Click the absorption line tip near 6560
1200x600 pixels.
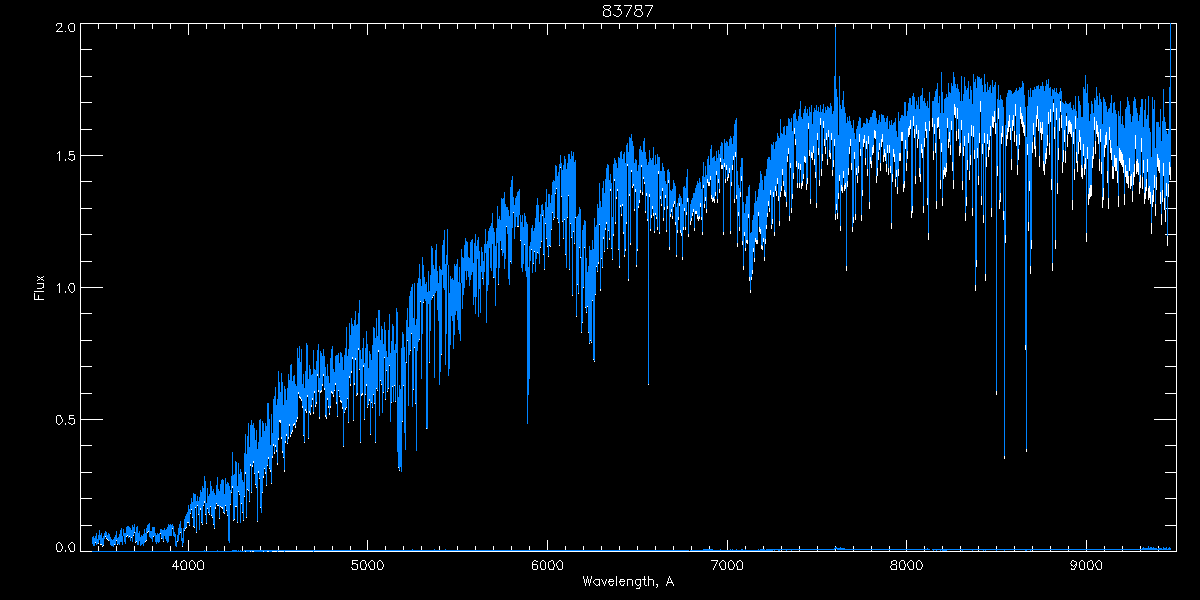(x=648, y=383)
